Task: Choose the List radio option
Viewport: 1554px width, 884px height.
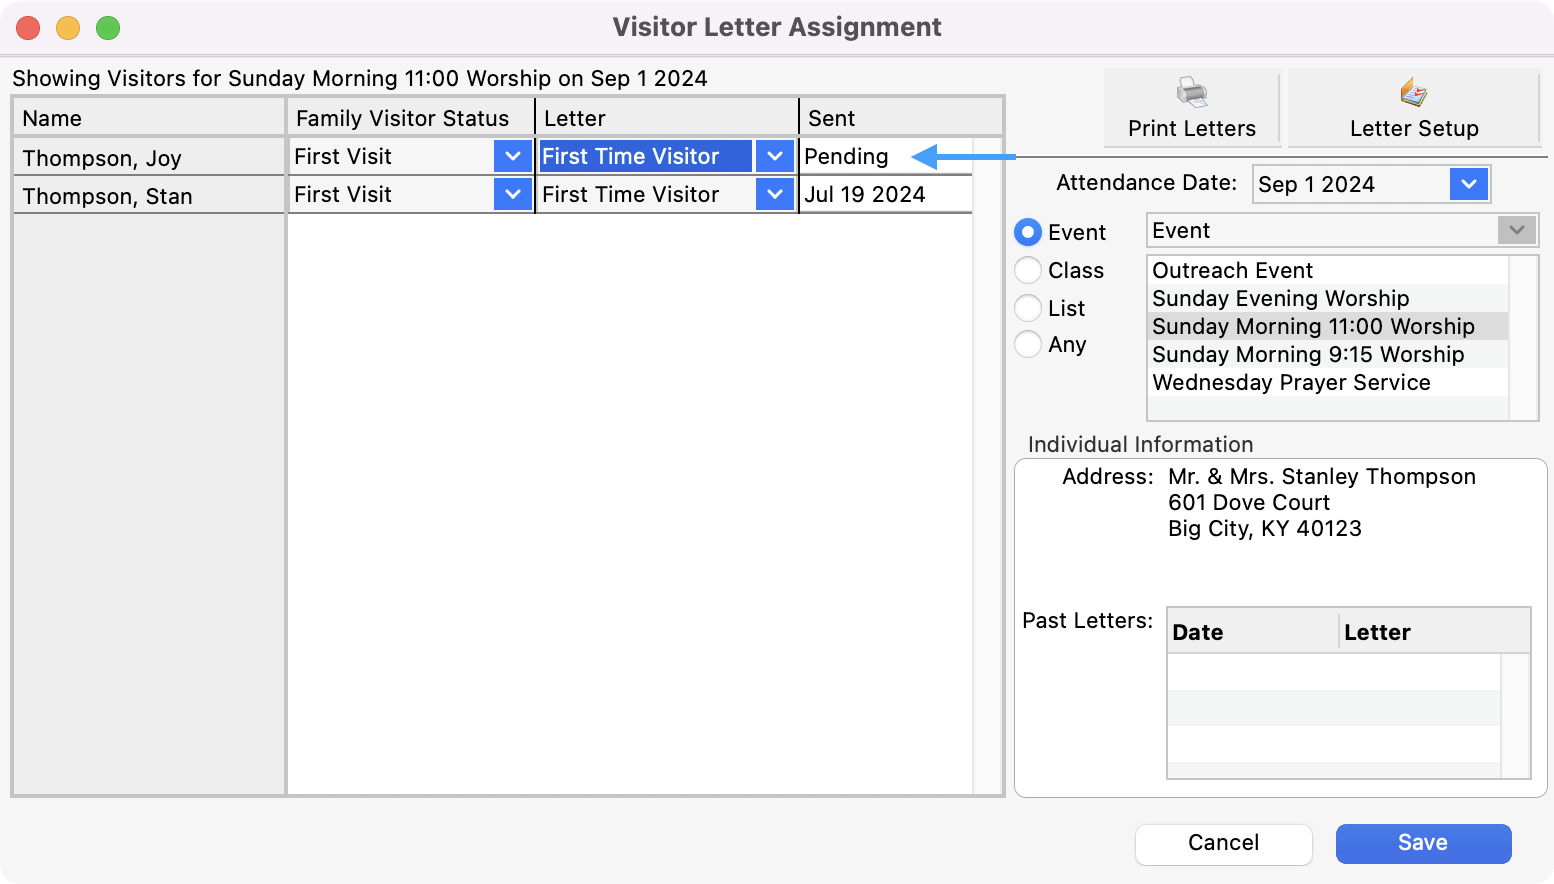Action: (1028, 308)
